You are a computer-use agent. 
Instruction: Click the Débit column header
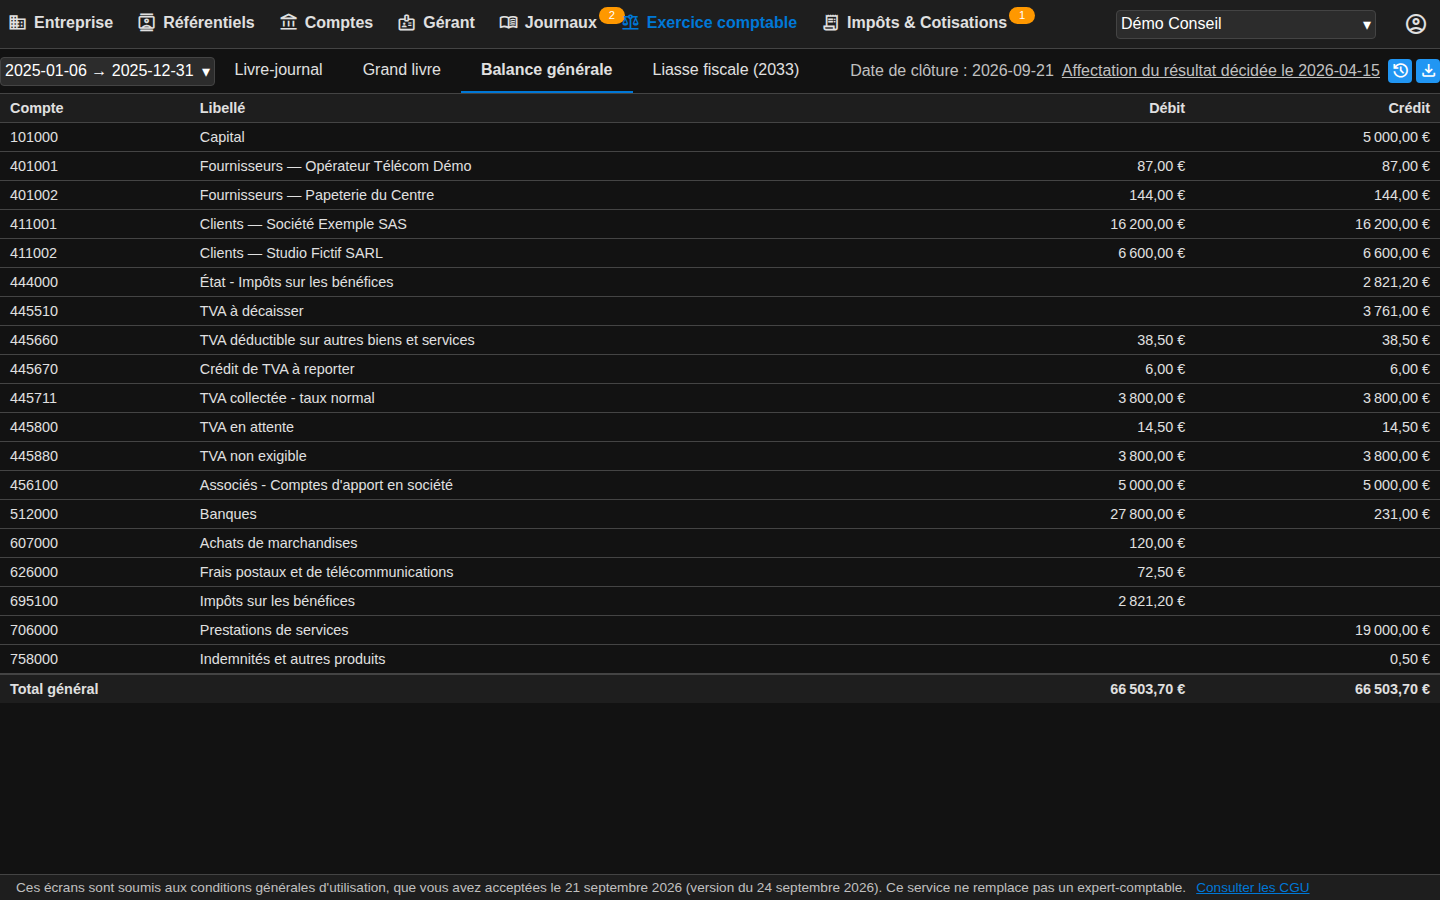click(x=1167, y=108)
